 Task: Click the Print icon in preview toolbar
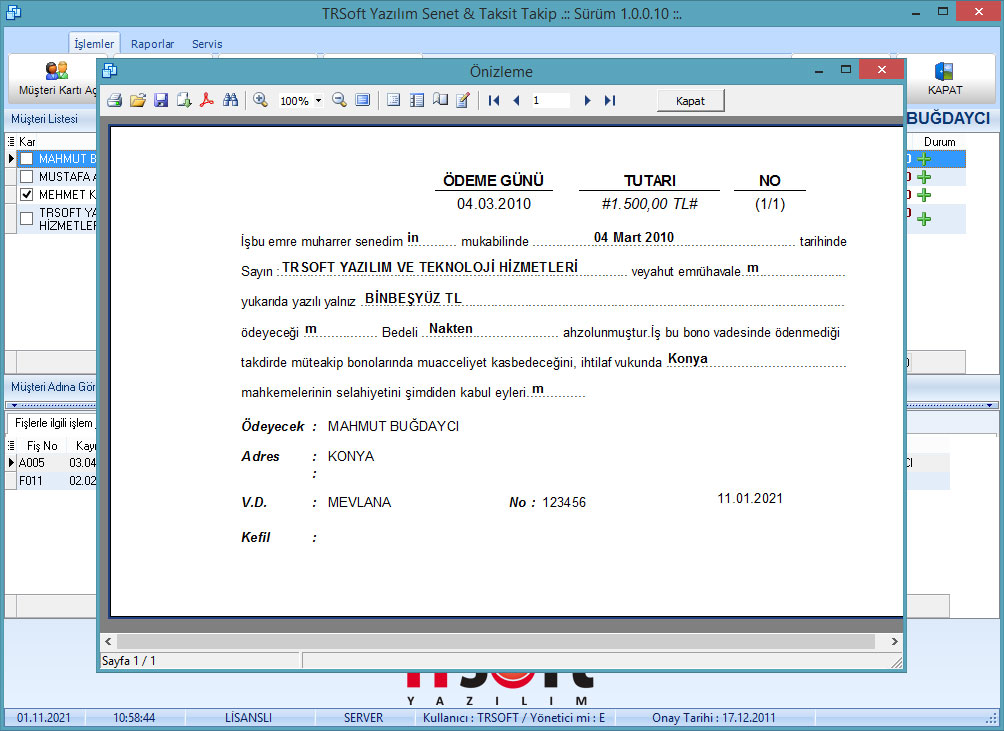[115, 100]
